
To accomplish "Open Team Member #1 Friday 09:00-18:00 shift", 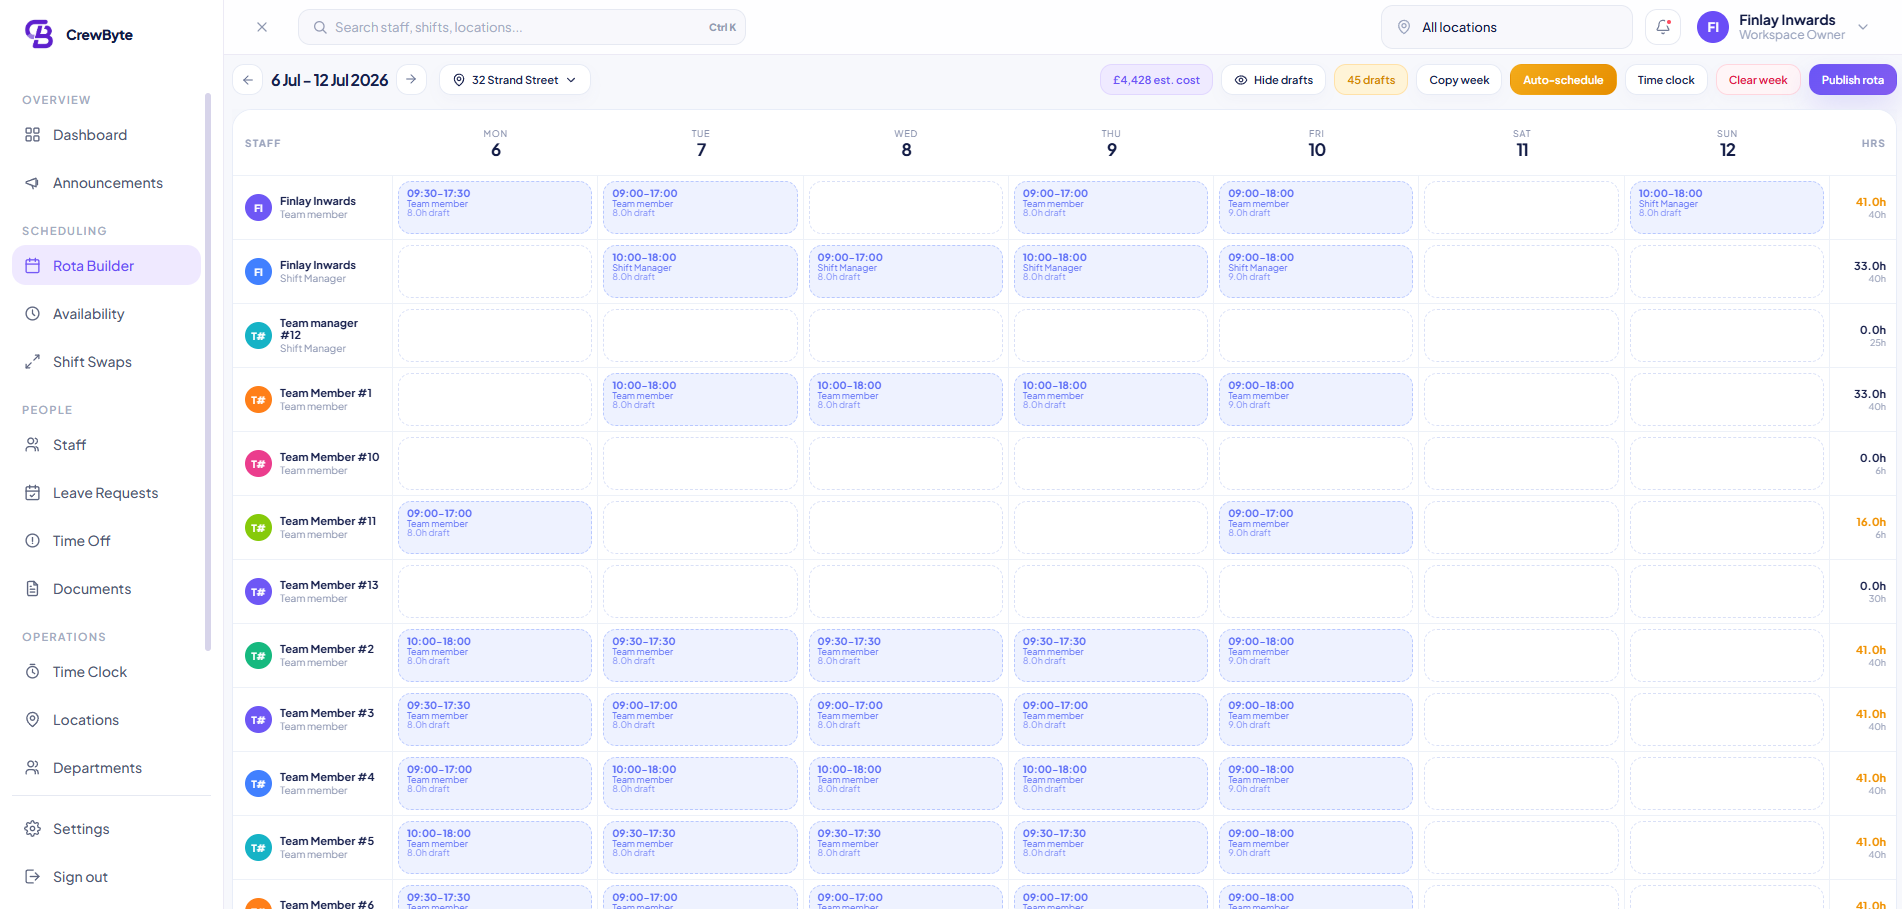I will click(1316, 399).
